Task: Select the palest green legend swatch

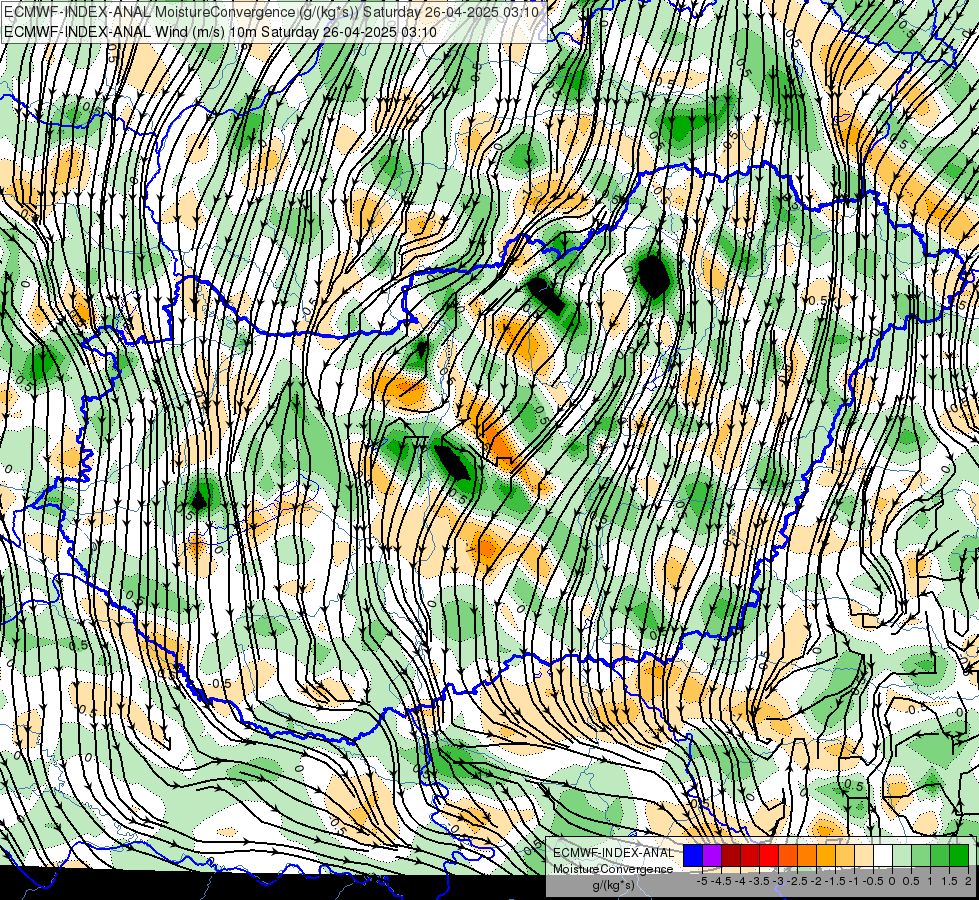Action: [902, 855]
